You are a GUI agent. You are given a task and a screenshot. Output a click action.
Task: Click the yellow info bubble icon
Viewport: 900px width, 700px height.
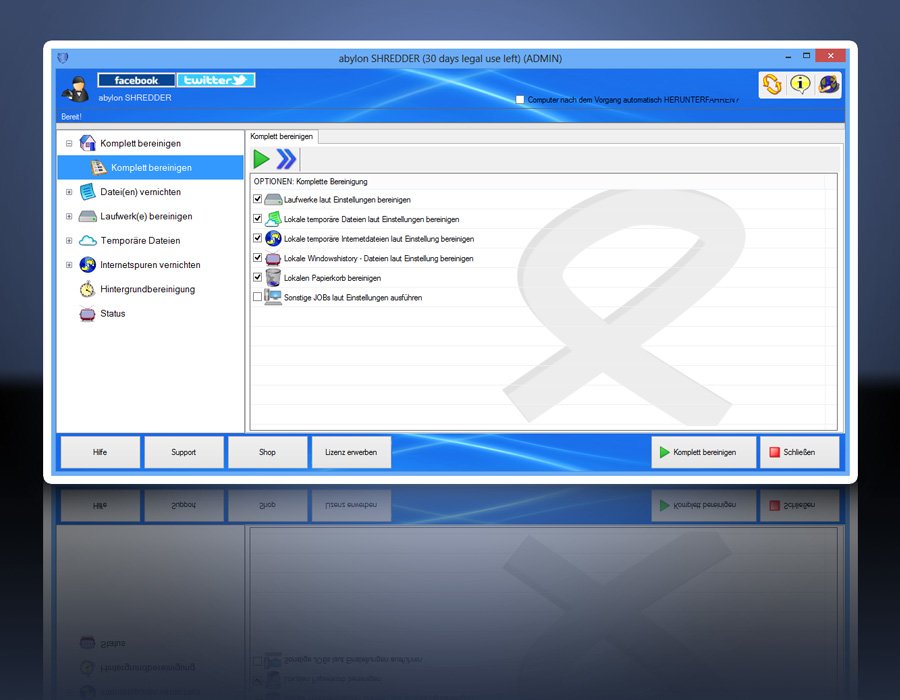800,84
